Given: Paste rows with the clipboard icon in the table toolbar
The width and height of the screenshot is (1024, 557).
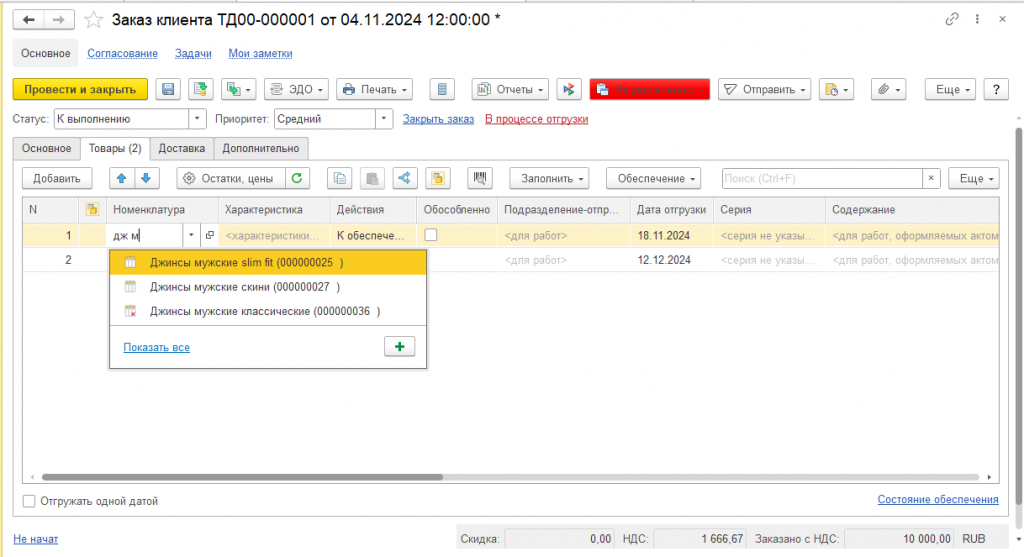Looking at the screenshot, I should click(x=372, y=178).
